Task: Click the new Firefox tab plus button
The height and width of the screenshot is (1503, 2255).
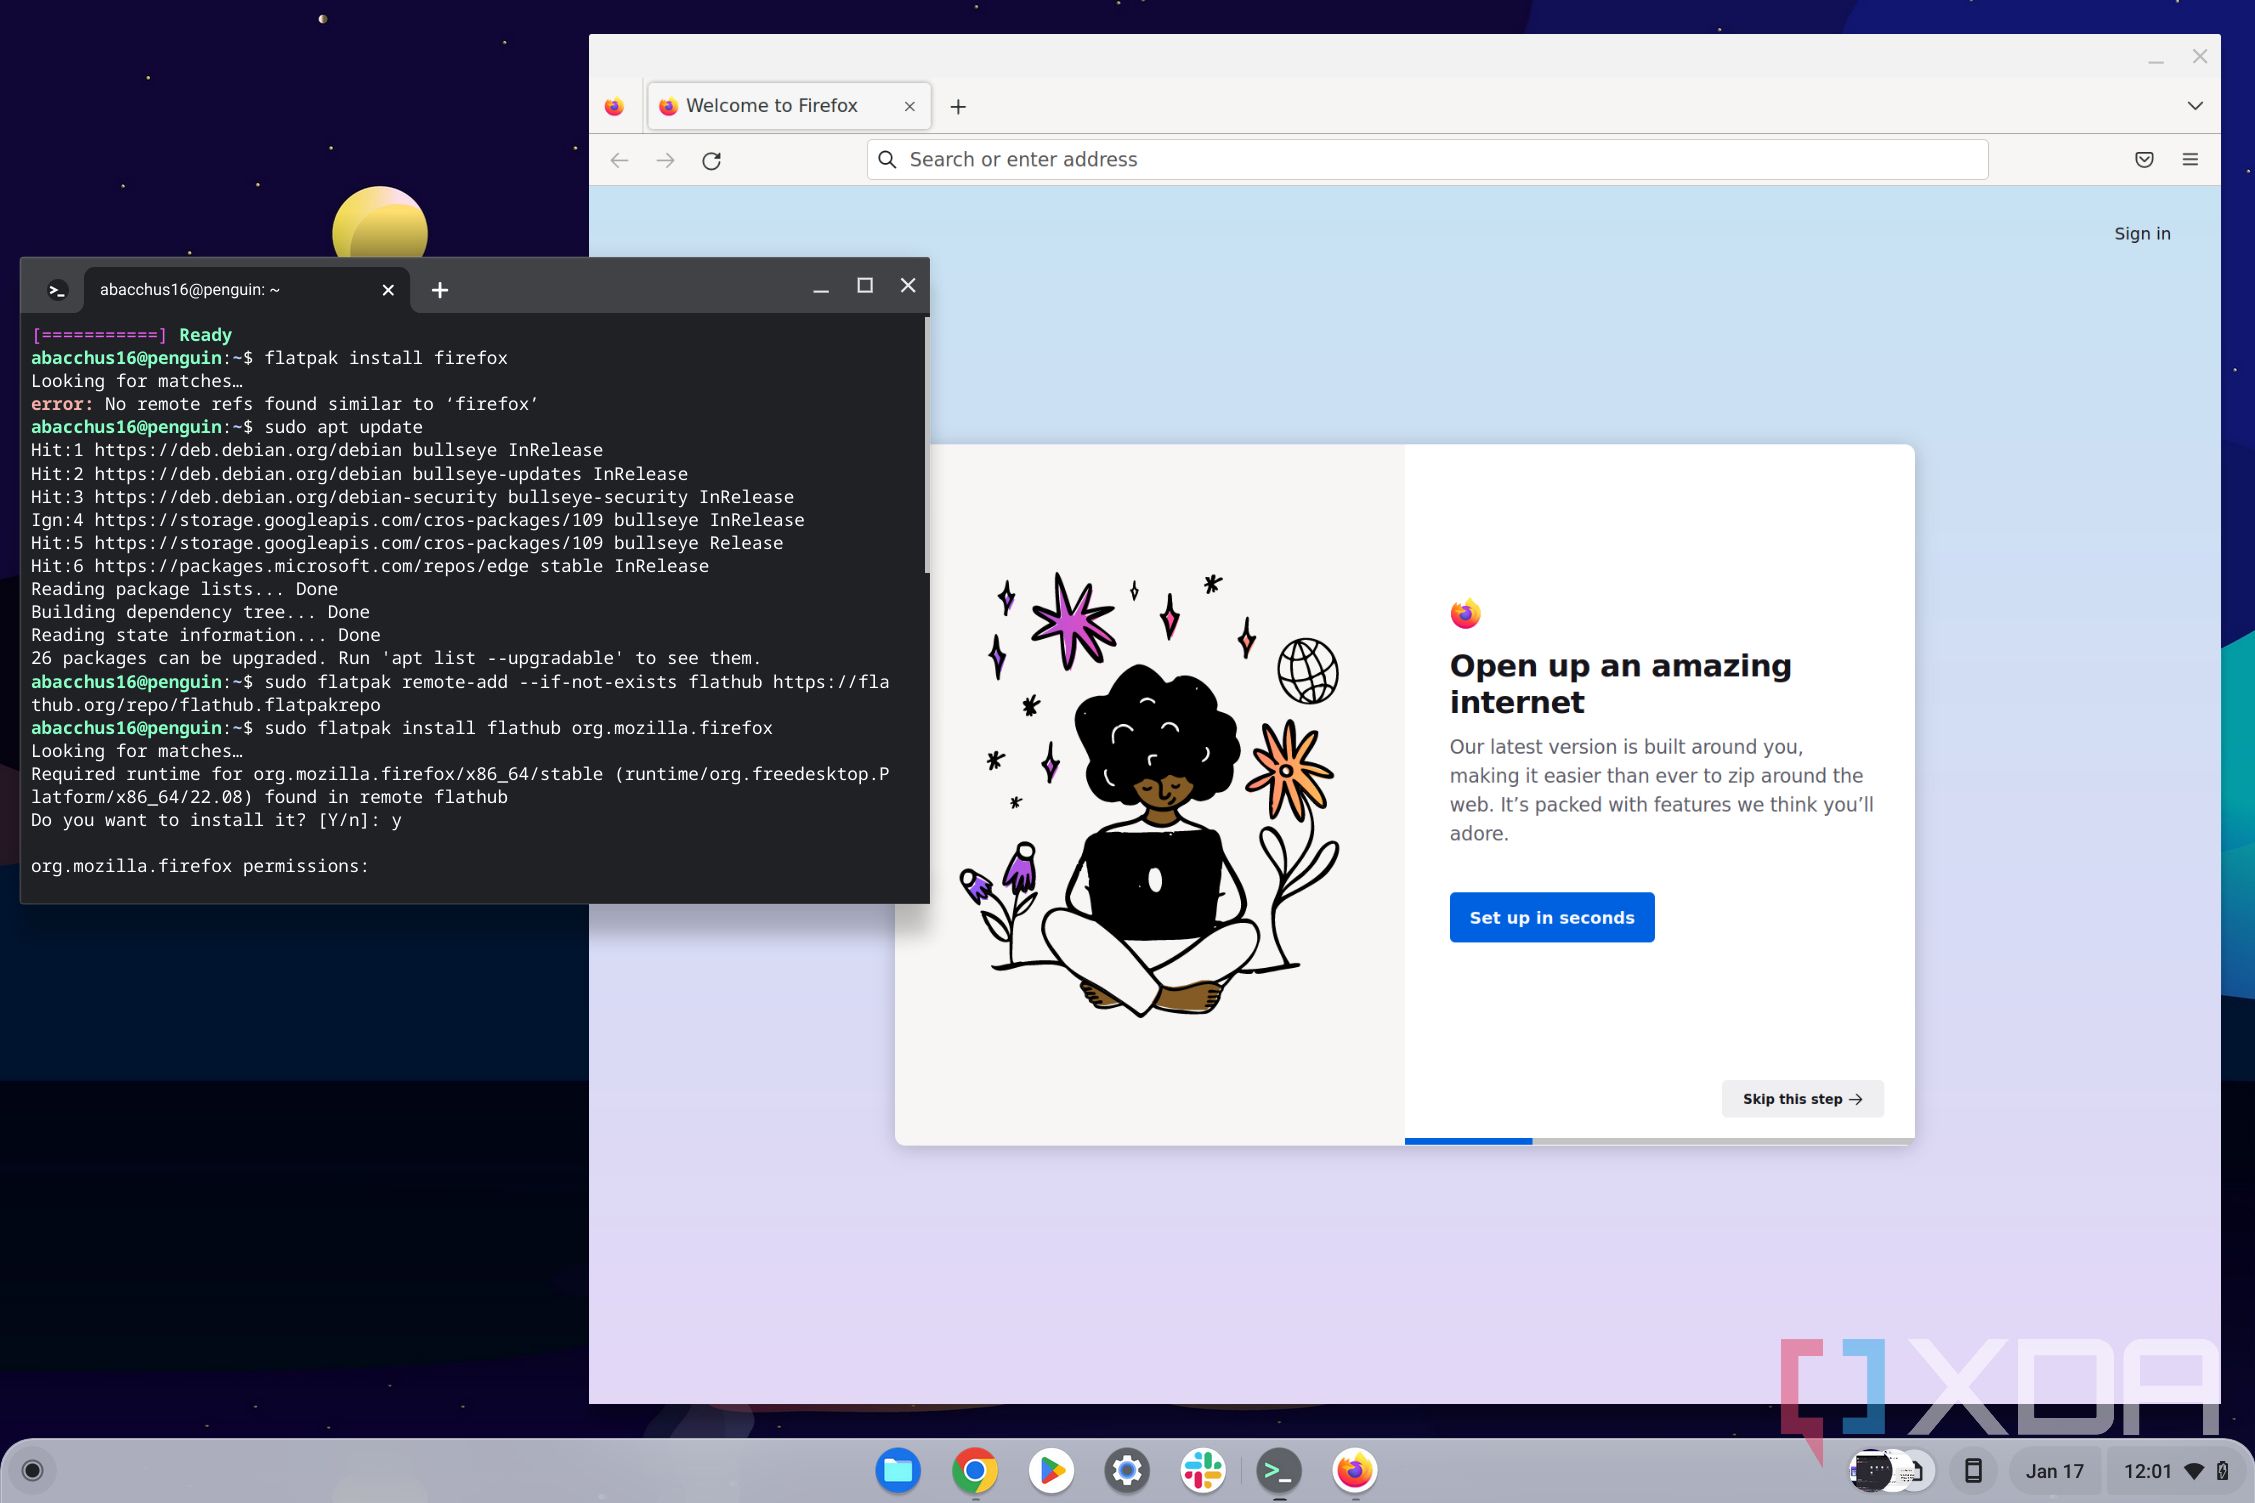Action: [957, 104]
